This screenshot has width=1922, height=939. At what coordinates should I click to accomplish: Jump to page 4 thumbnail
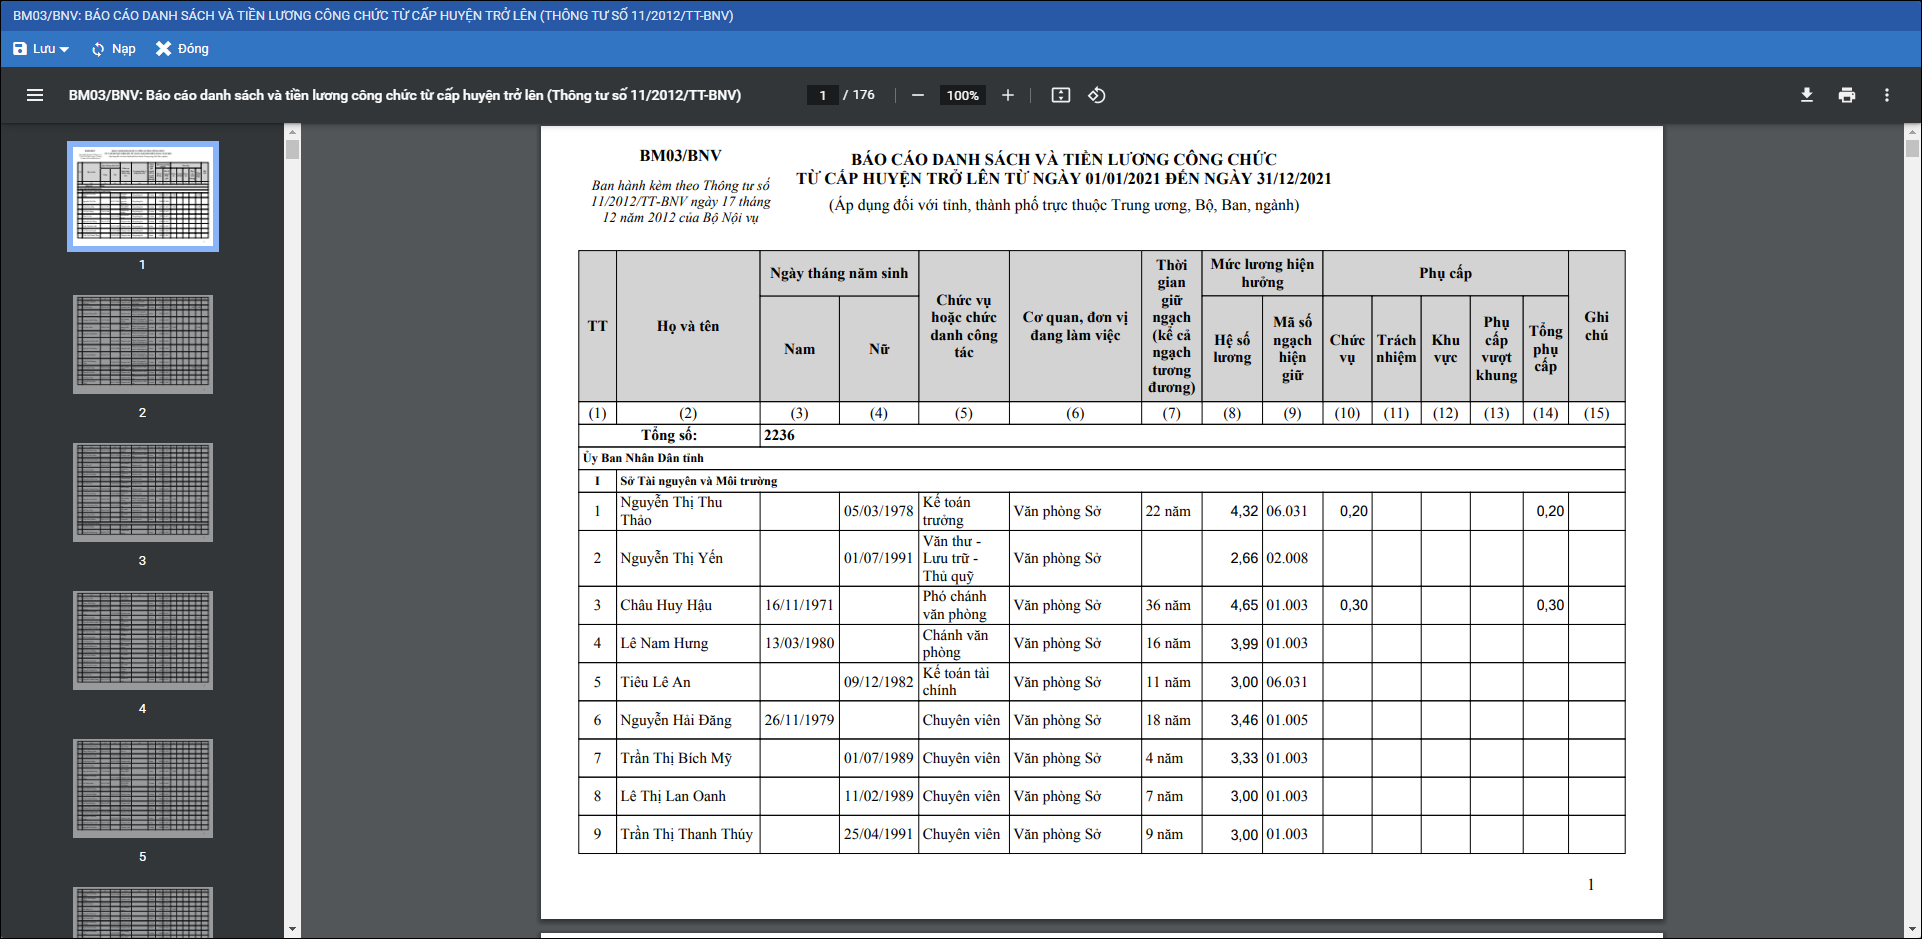point(143,640)
